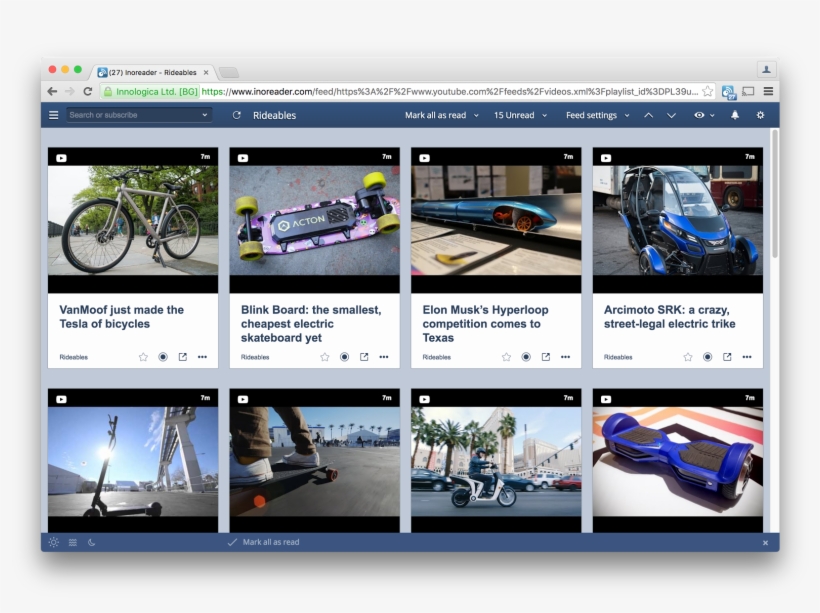Image resolution: width=820 pixels, height=613 pixels.
Task: Open Arcimoto SRK article in new tab icon
Action: click(x=727, y=357)
